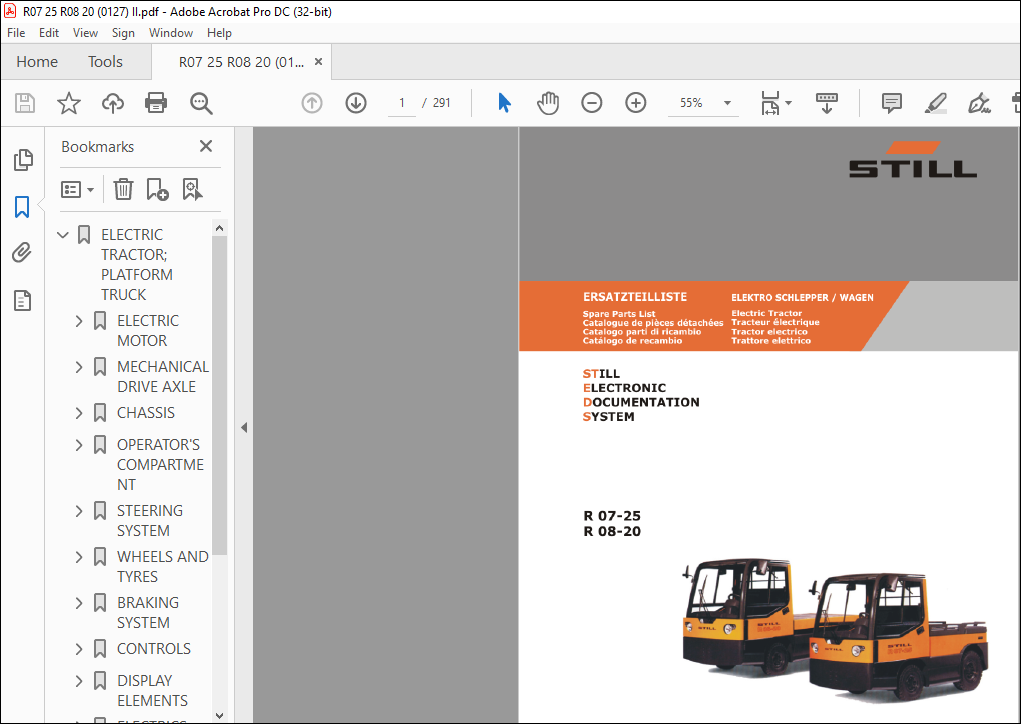
Task: Select BRAKING SYSTEM bookmark entry
Action: click(148, 613)
